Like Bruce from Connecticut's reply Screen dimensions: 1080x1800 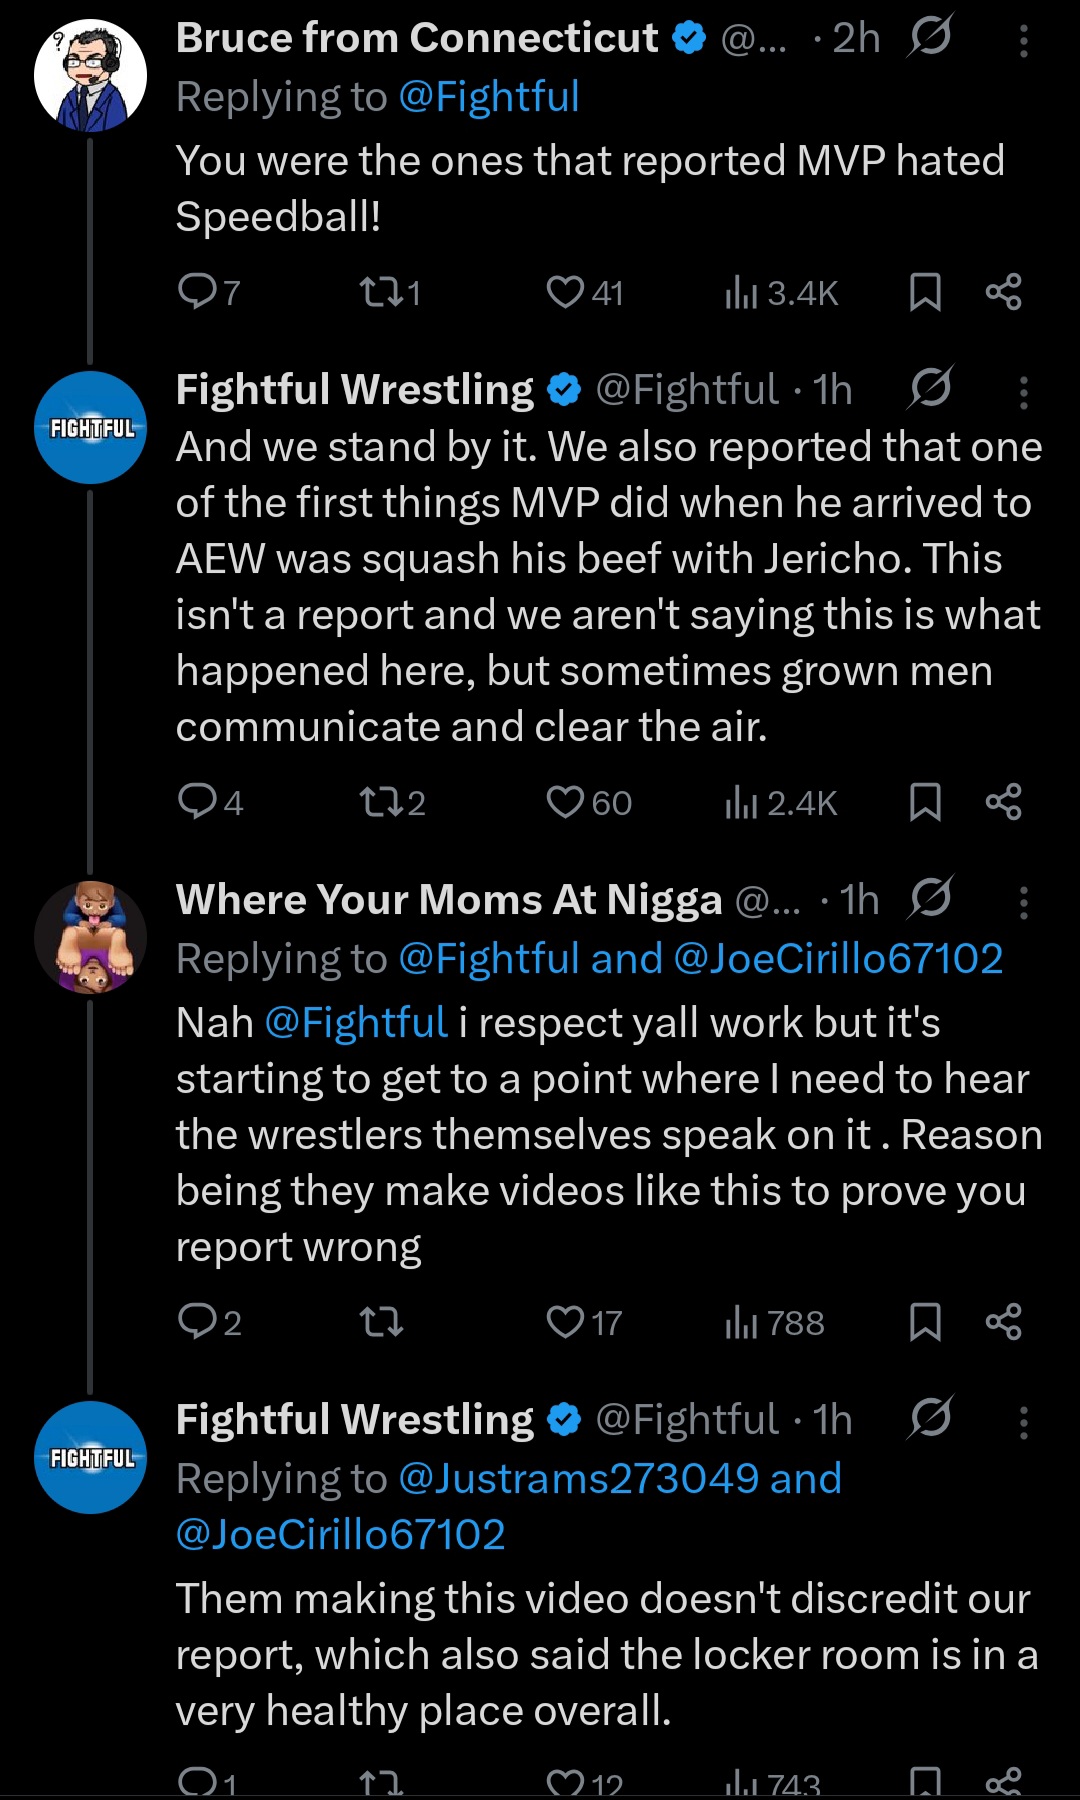pos(565,292)
